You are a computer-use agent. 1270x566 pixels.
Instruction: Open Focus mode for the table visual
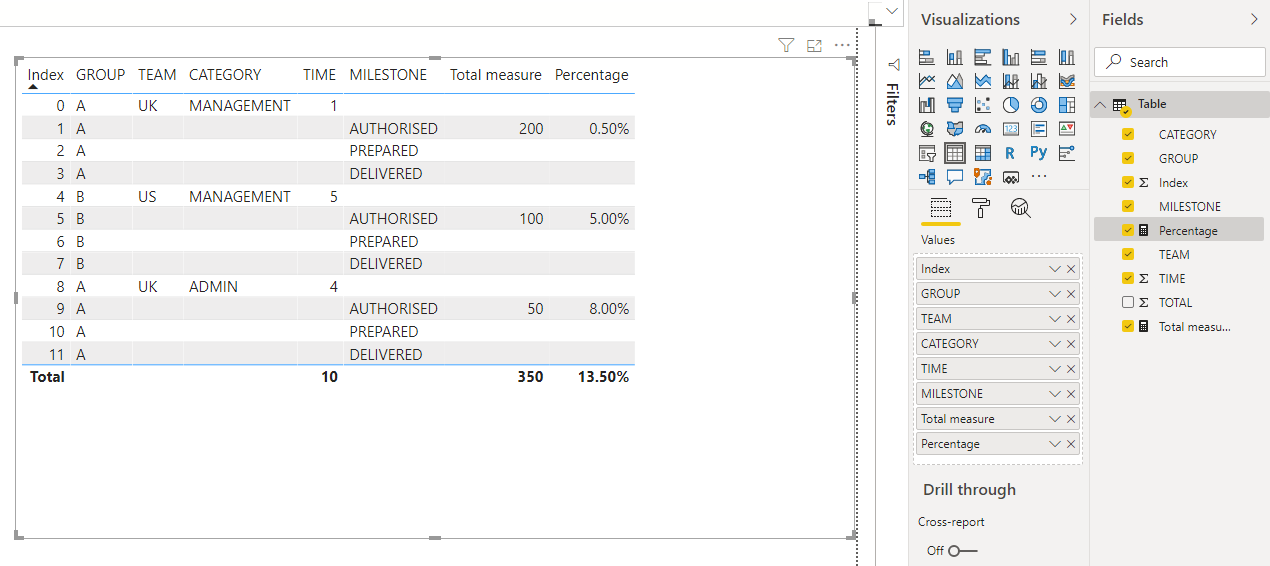tap(814, 45)
